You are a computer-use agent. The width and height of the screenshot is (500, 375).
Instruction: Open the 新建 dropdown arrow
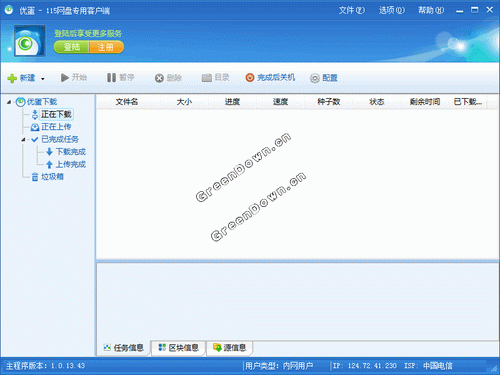[x=43, y=79]
